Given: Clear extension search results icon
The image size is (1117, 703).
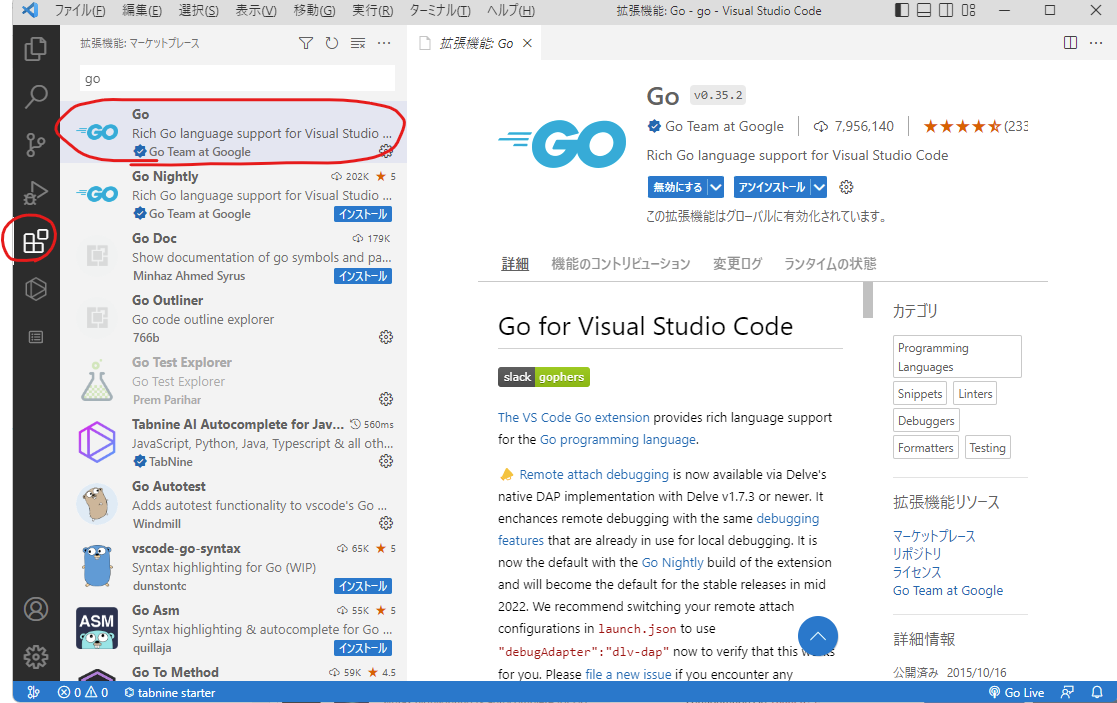Looking at the screenshot, I should pyautogui.click(x=358, y=43).
